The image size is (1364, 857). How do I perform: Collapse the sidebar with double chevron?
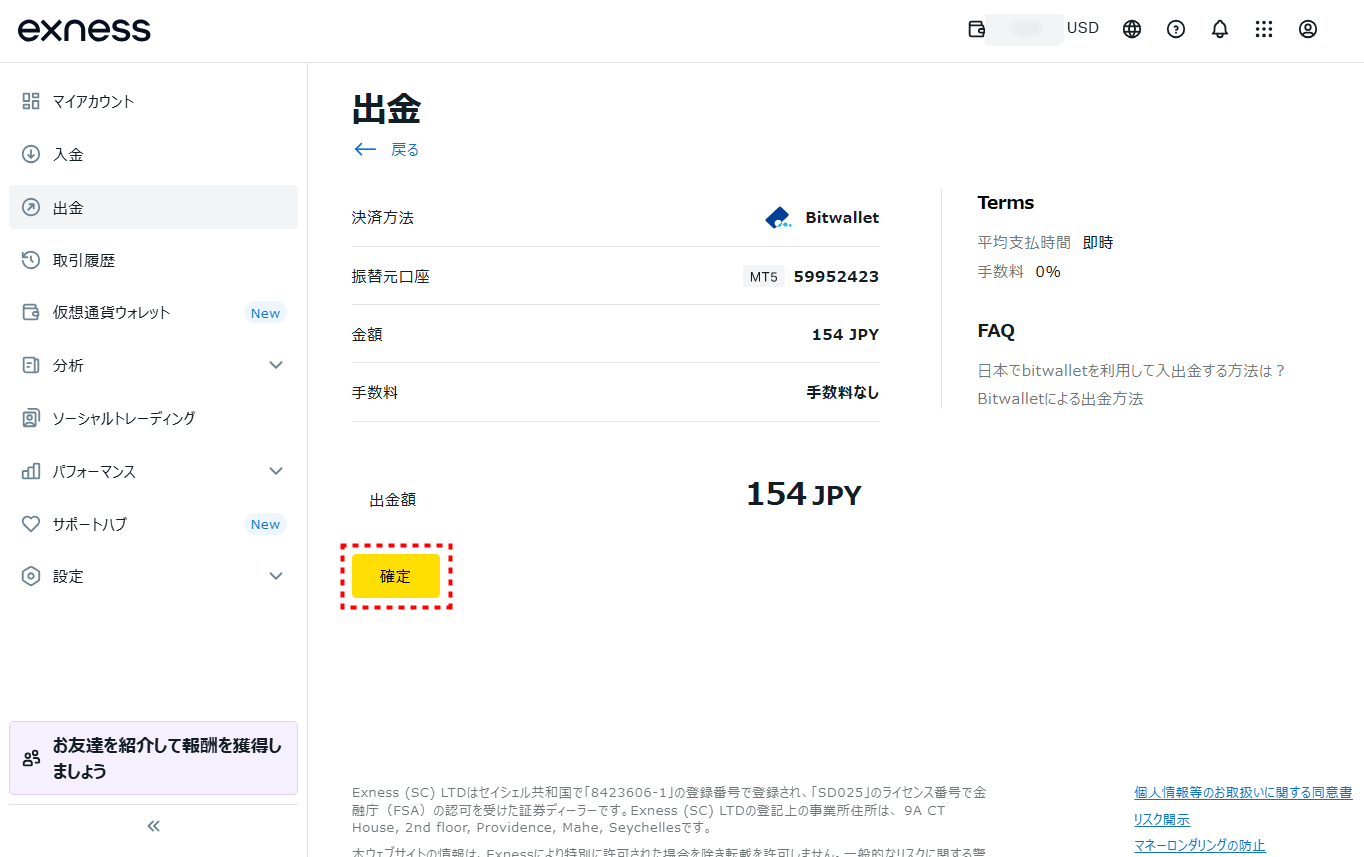(154, 826)
